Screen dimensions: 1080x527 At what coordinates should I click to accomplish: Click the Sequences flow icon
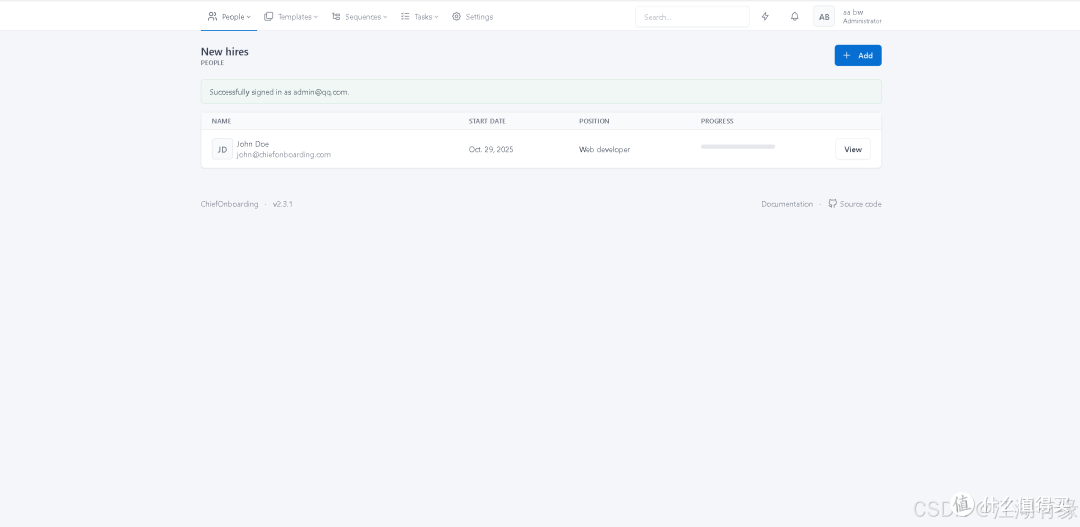(336, 17)
